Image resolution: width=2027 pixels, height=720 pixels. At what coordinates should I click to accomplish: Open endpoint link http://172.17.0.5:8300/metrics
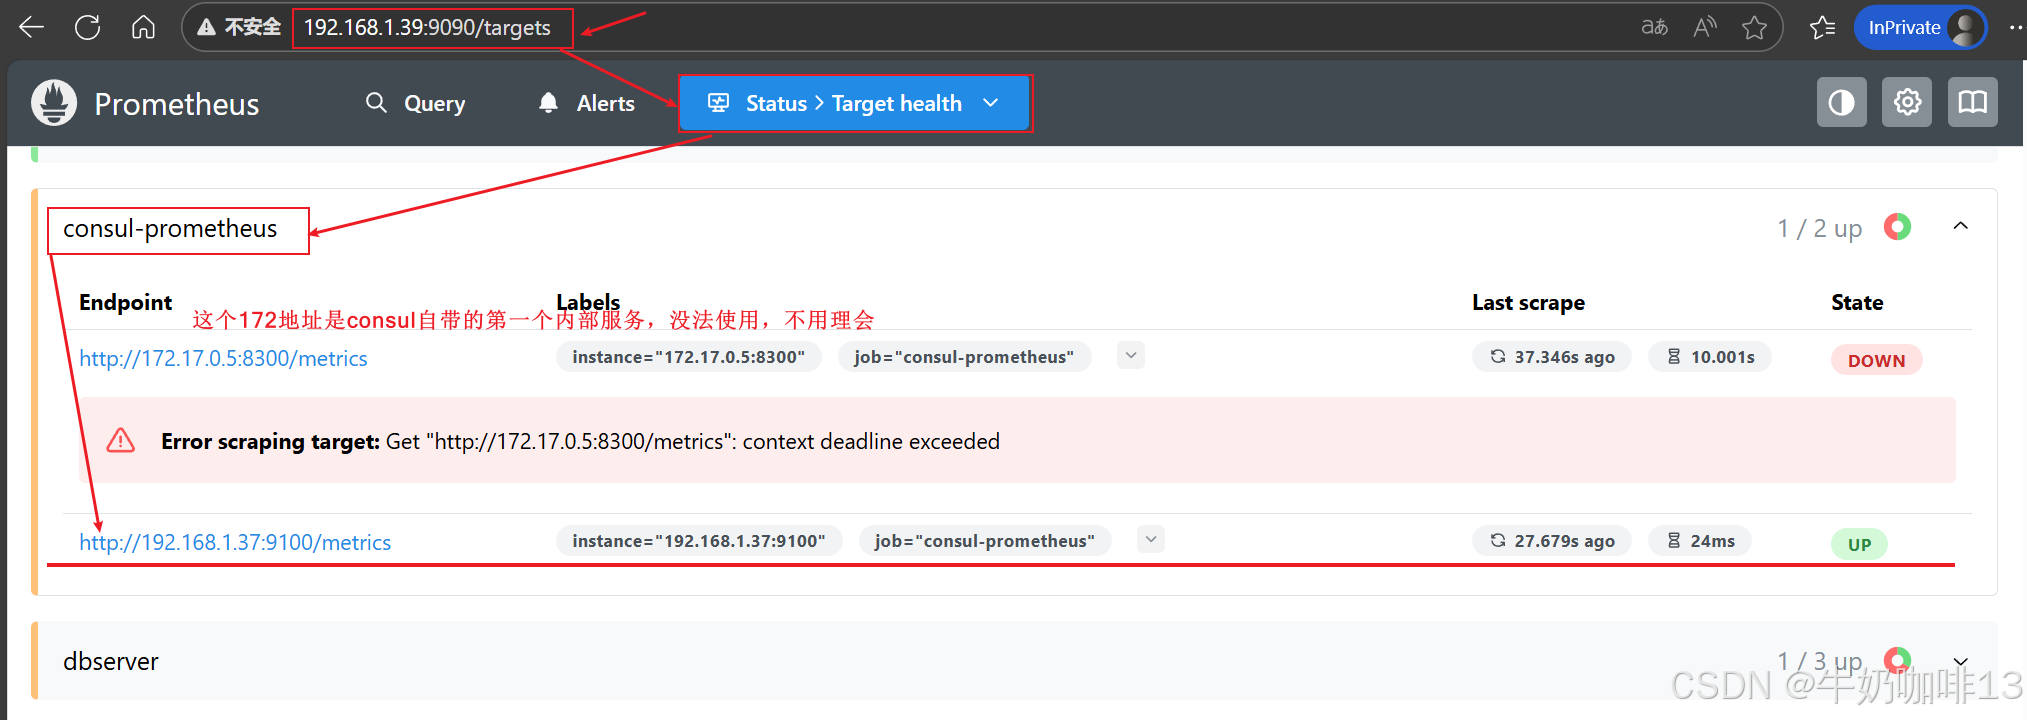click(223, 358)
